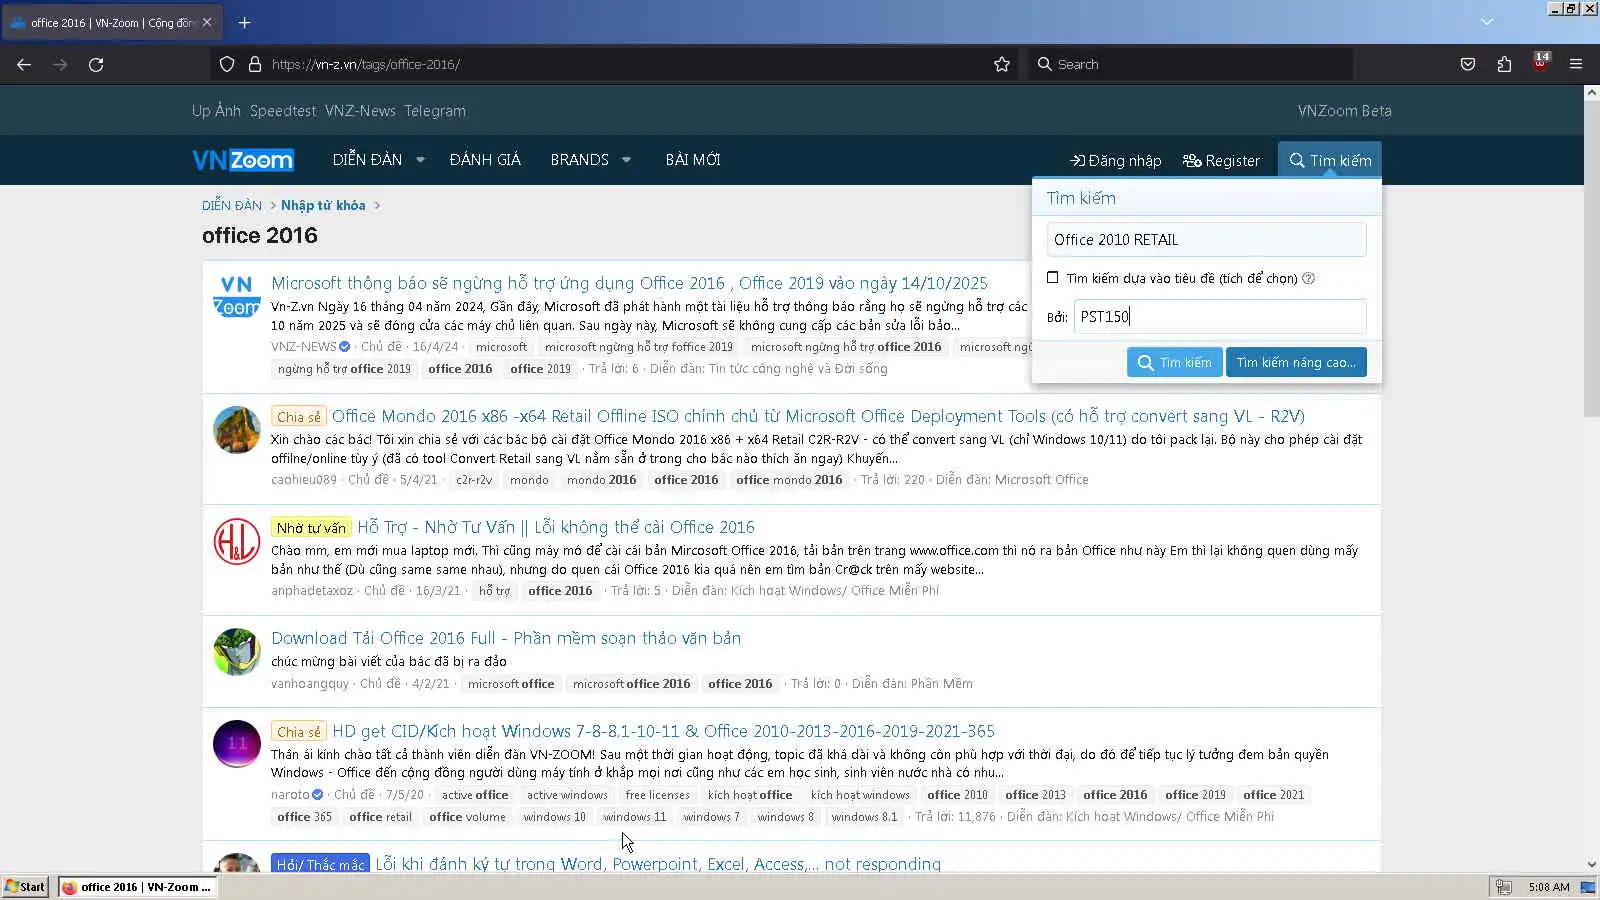The image size is (1600, 900).
Task: Click the office 365 tag
Action: (305, 817)
